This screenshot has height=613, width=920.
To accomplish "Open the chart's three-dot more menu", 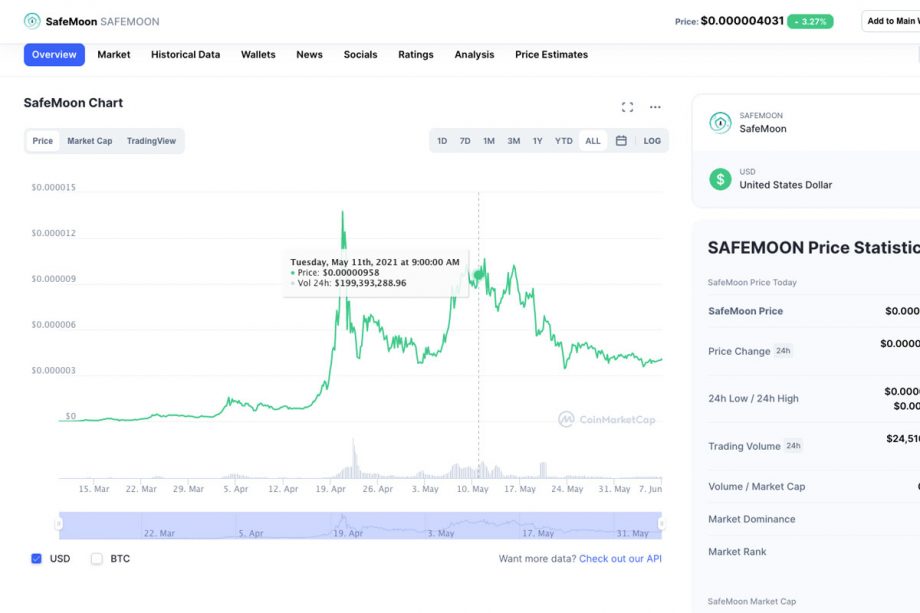I will (655, 107).
